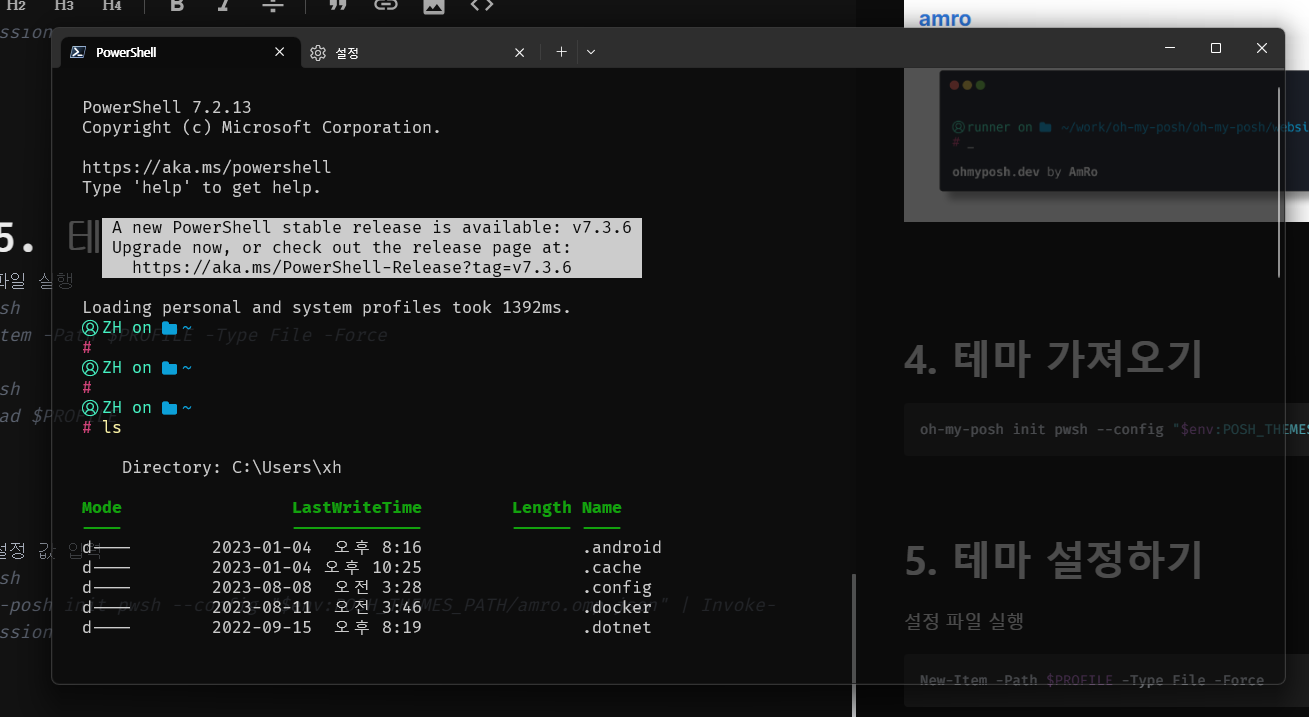
Task: Click the .dotnet directory name
Action: point(617,628)
